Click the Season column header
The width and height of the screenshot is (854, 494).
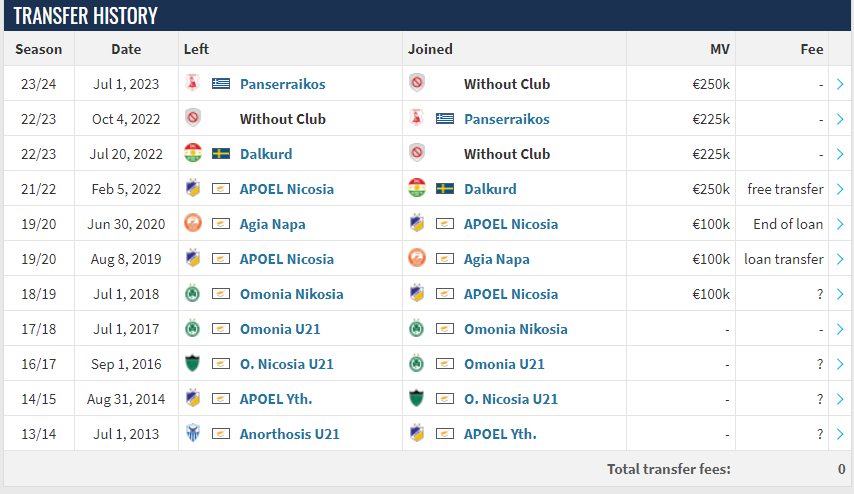coord(39,49)
